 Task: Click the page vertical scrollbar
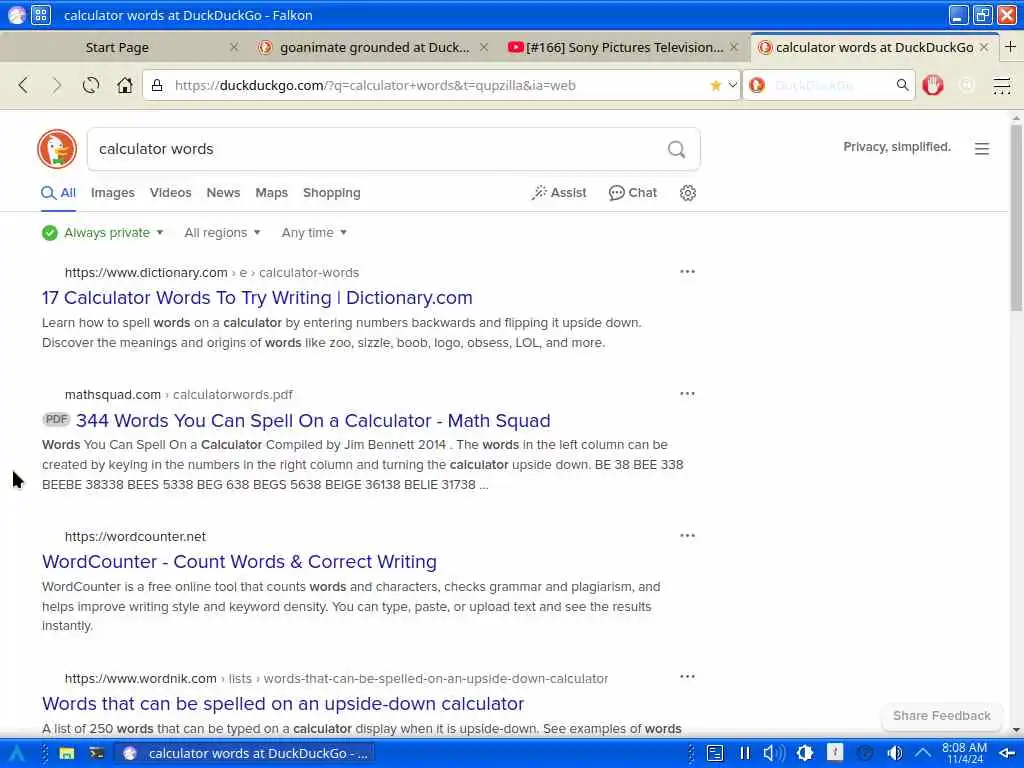click(1016, 218)
